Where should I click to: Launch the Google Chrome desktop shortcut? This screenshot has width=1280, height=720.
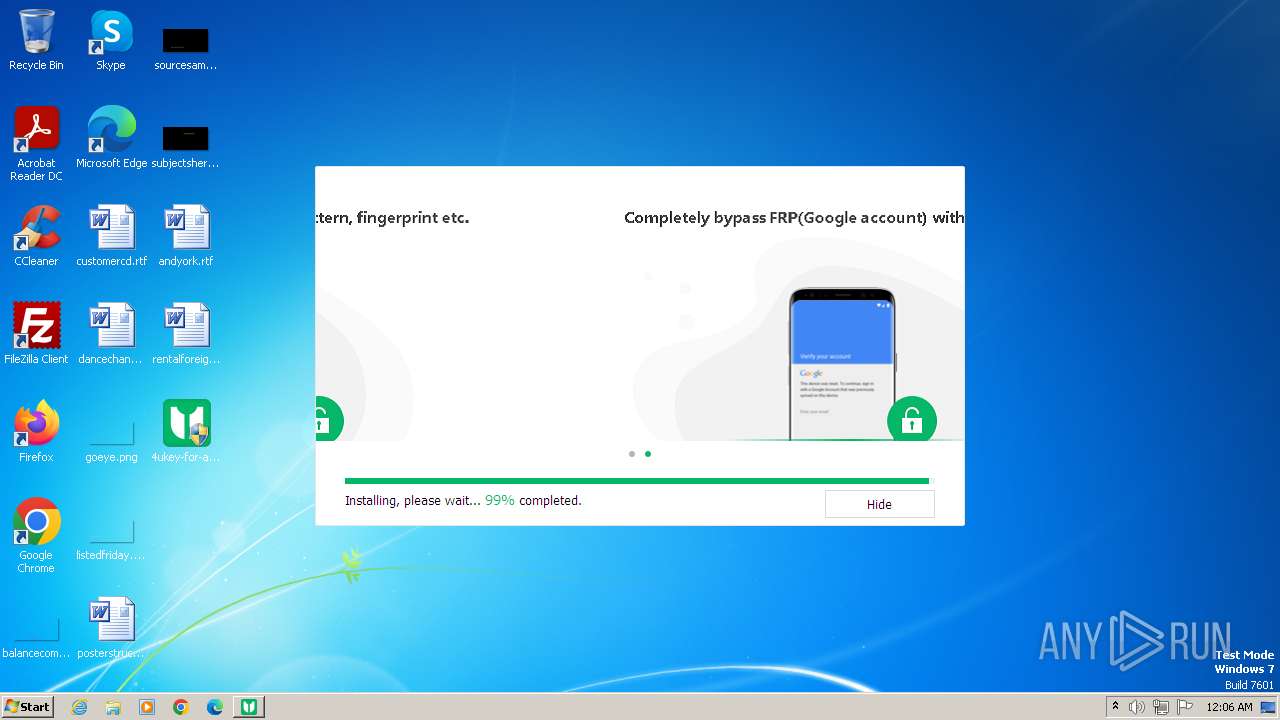pyautogui.click(x=36, y=536)
